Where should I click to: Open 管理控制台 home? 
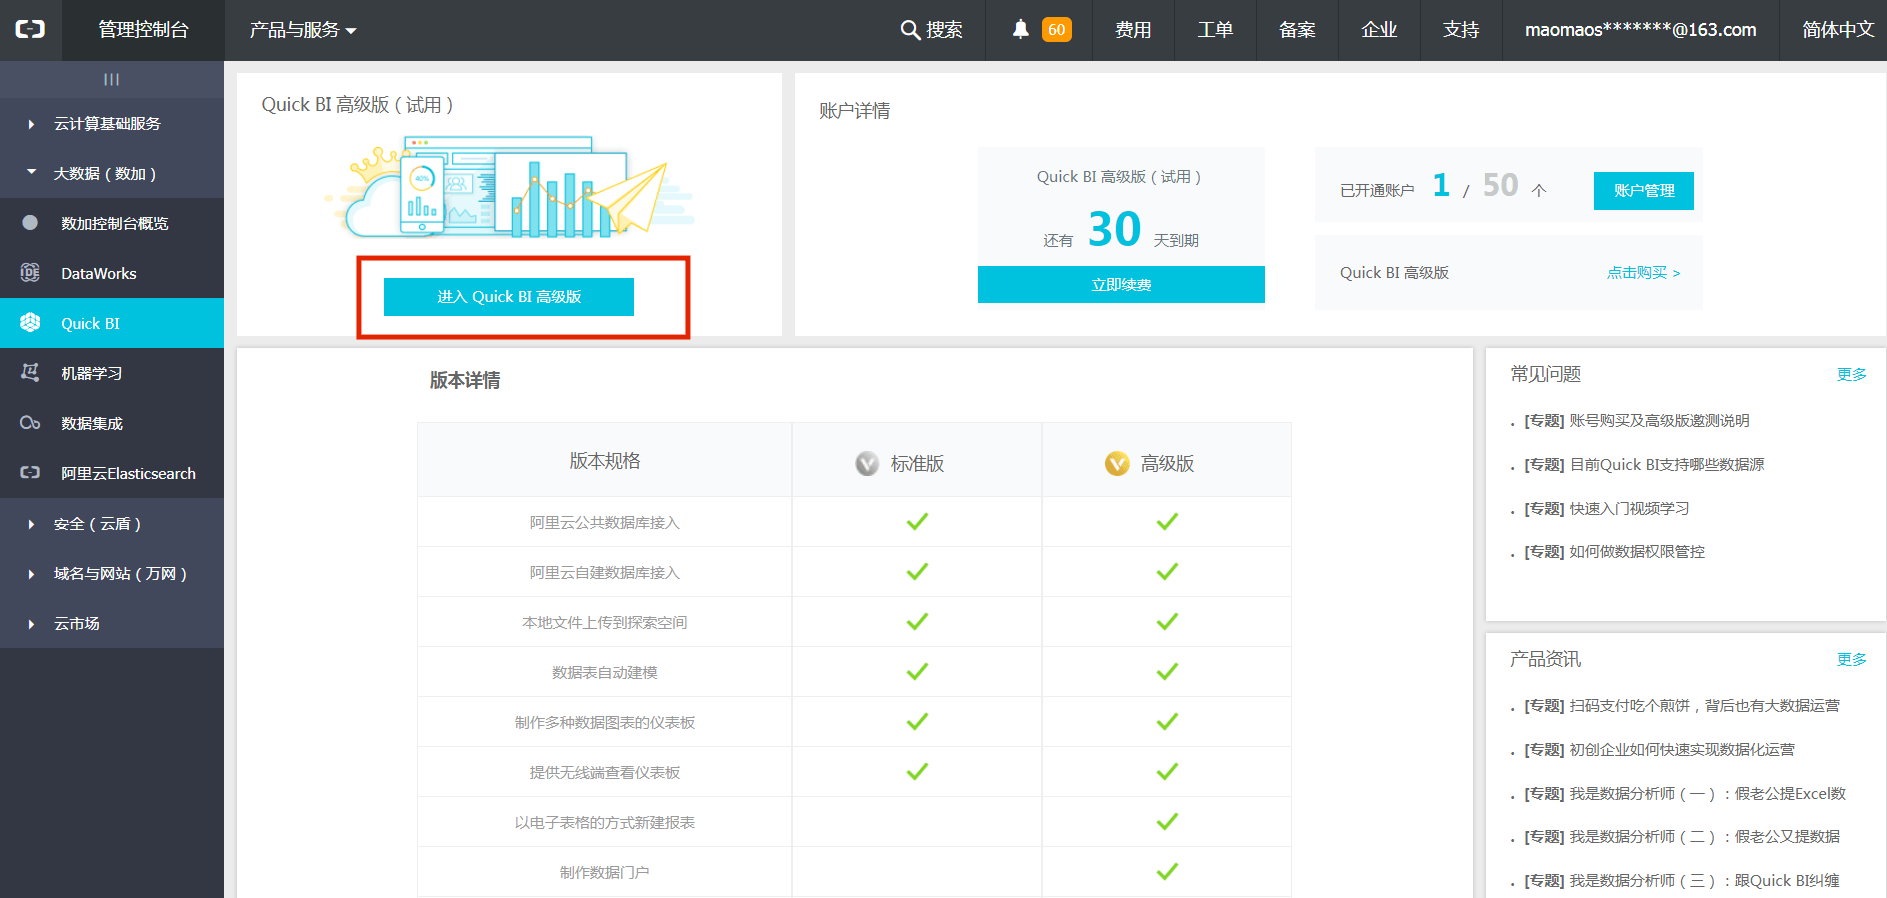143,30
